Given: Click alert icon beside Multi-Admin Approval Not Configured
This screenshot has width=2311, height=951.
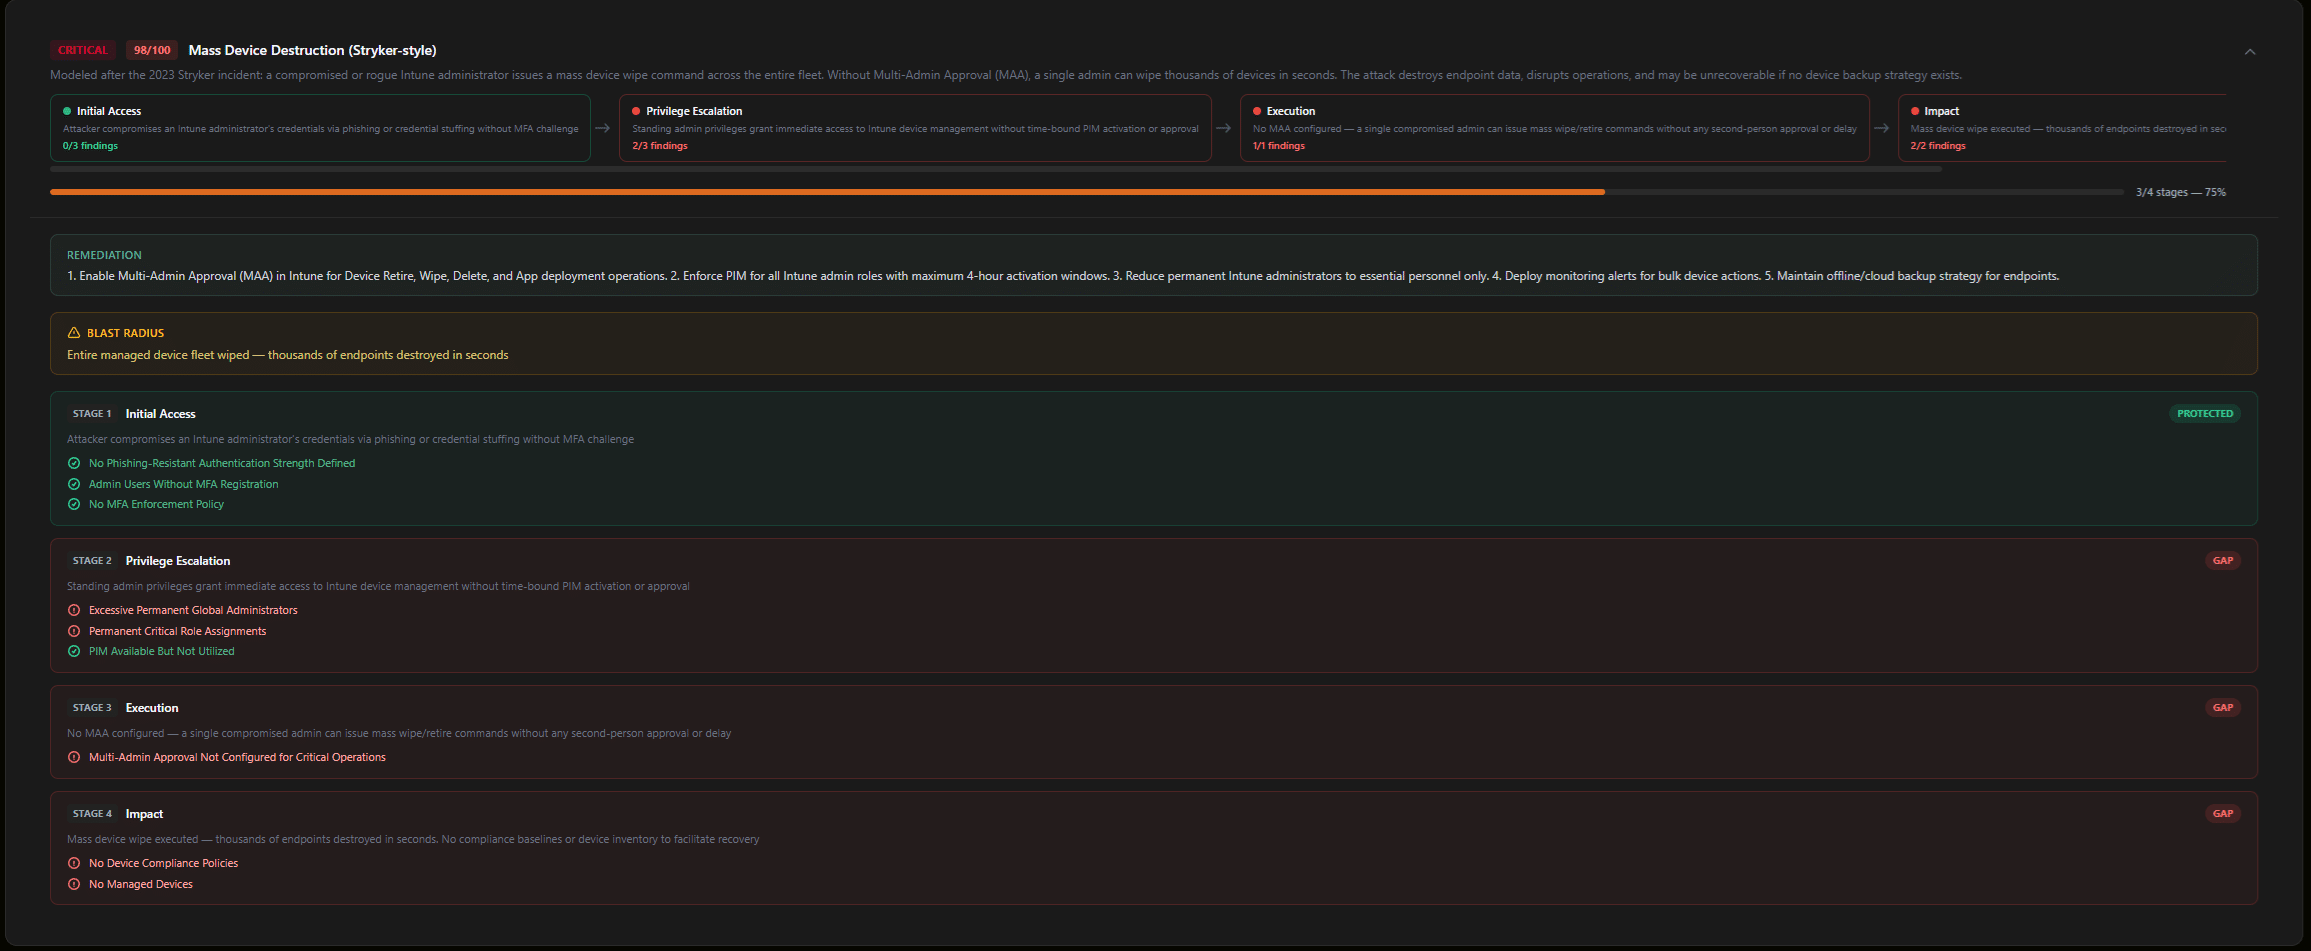Looking at the screenshot, I should click(x=74, y=757).
